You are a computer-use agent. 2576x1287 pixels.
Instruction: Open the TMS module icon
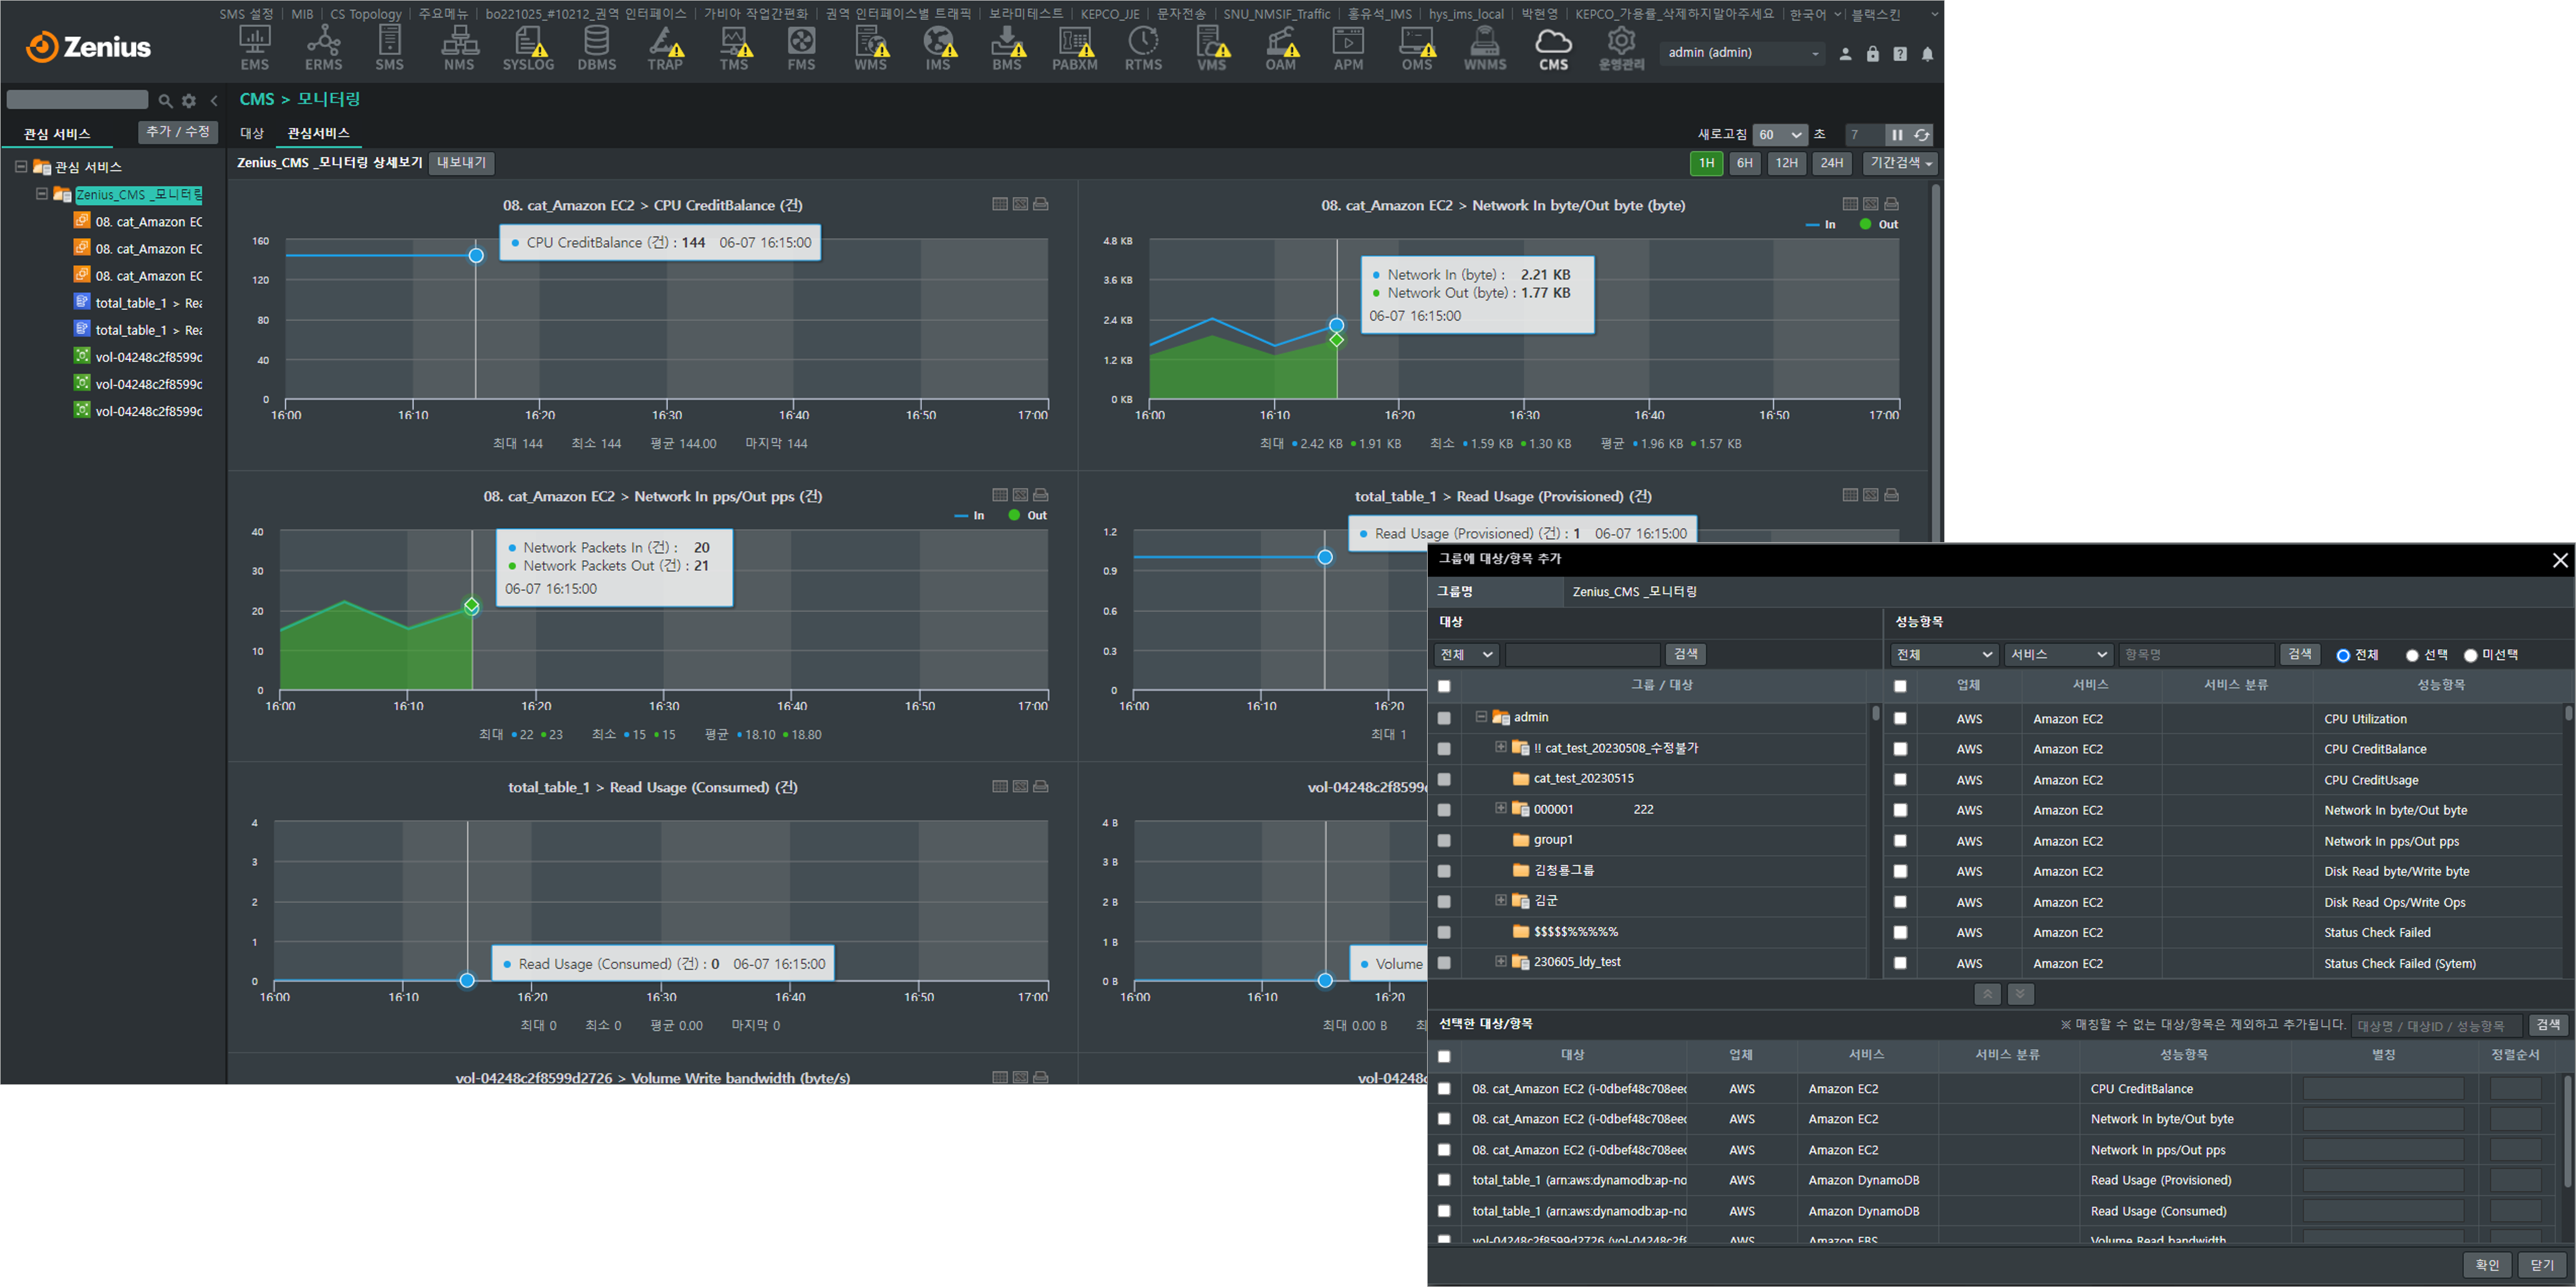[x=734, y=48]
